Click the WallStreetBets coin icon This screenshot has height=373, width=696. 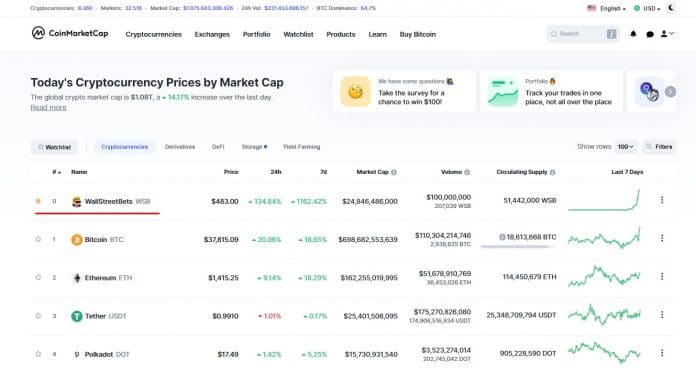(x=77, y=202)
